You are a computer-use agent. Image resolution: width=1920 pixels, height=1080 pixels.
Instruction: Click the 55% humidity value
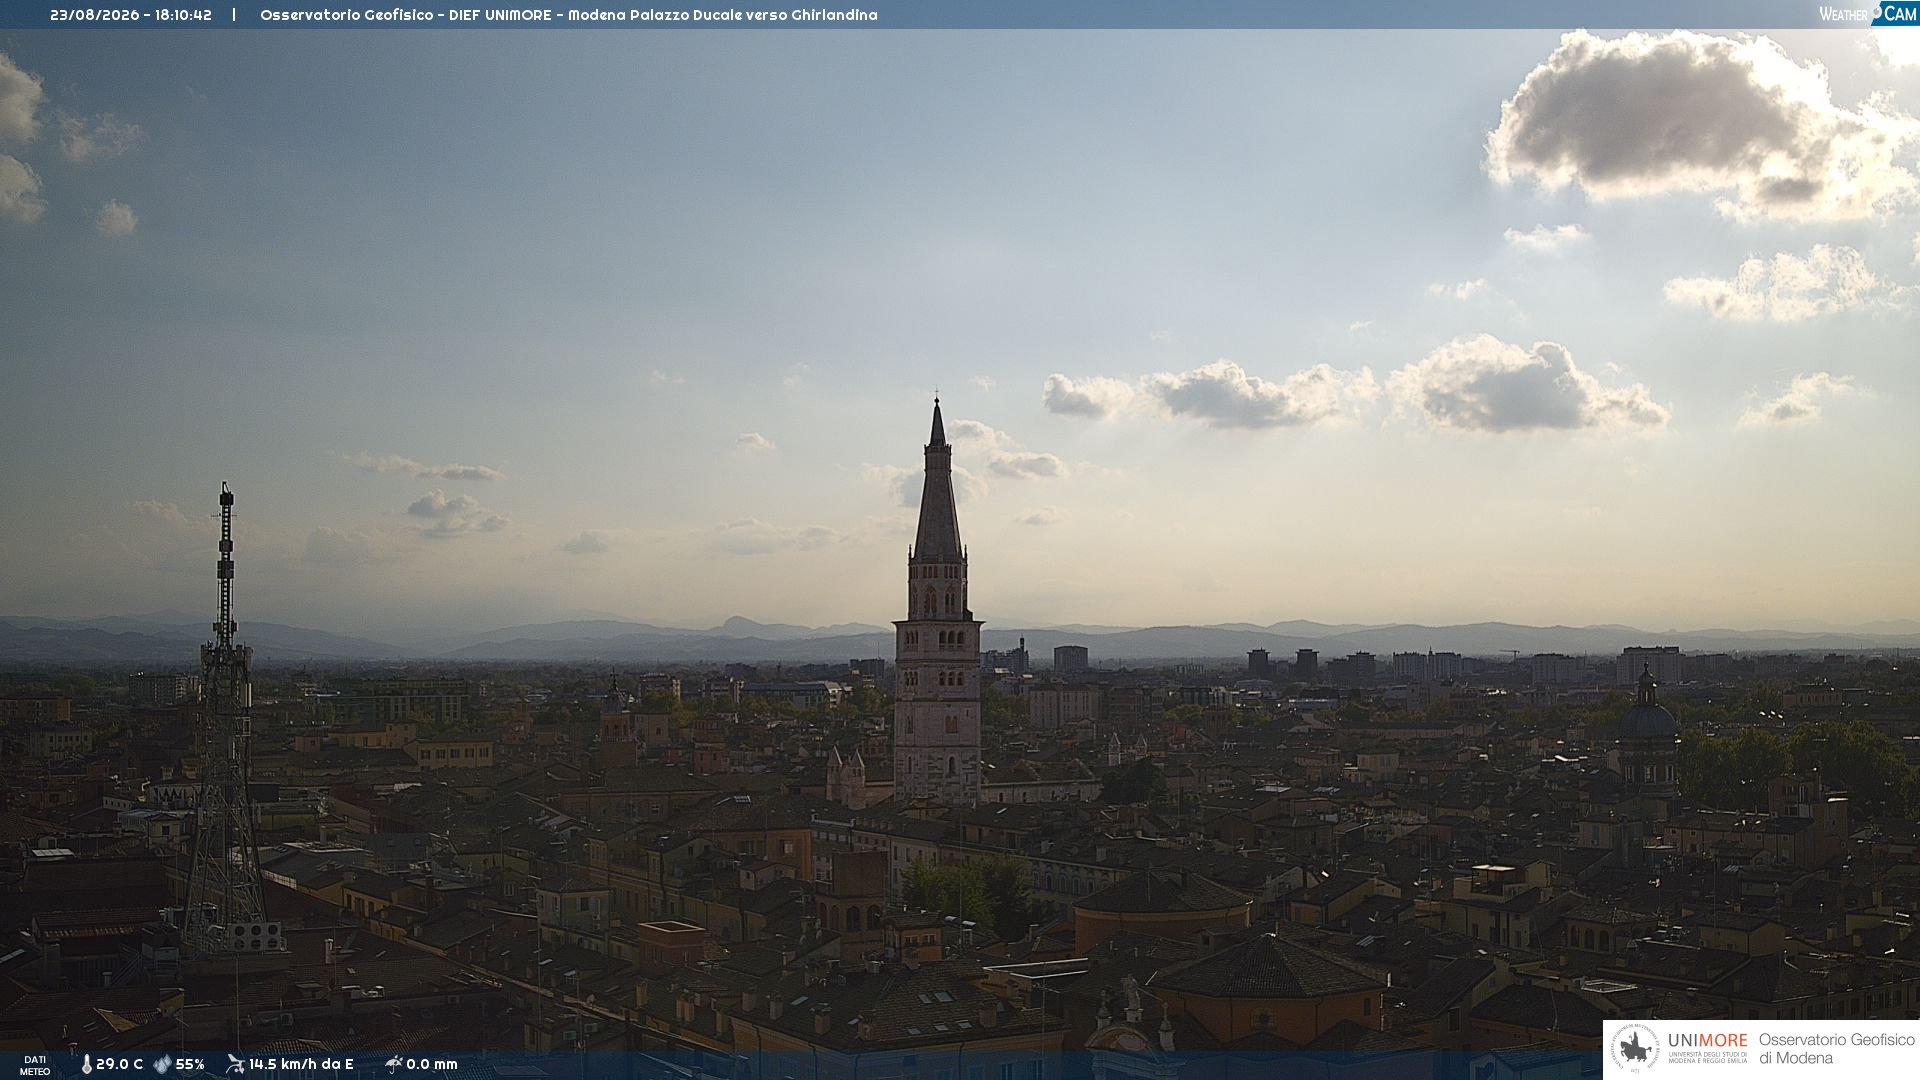pos(190,1064)
